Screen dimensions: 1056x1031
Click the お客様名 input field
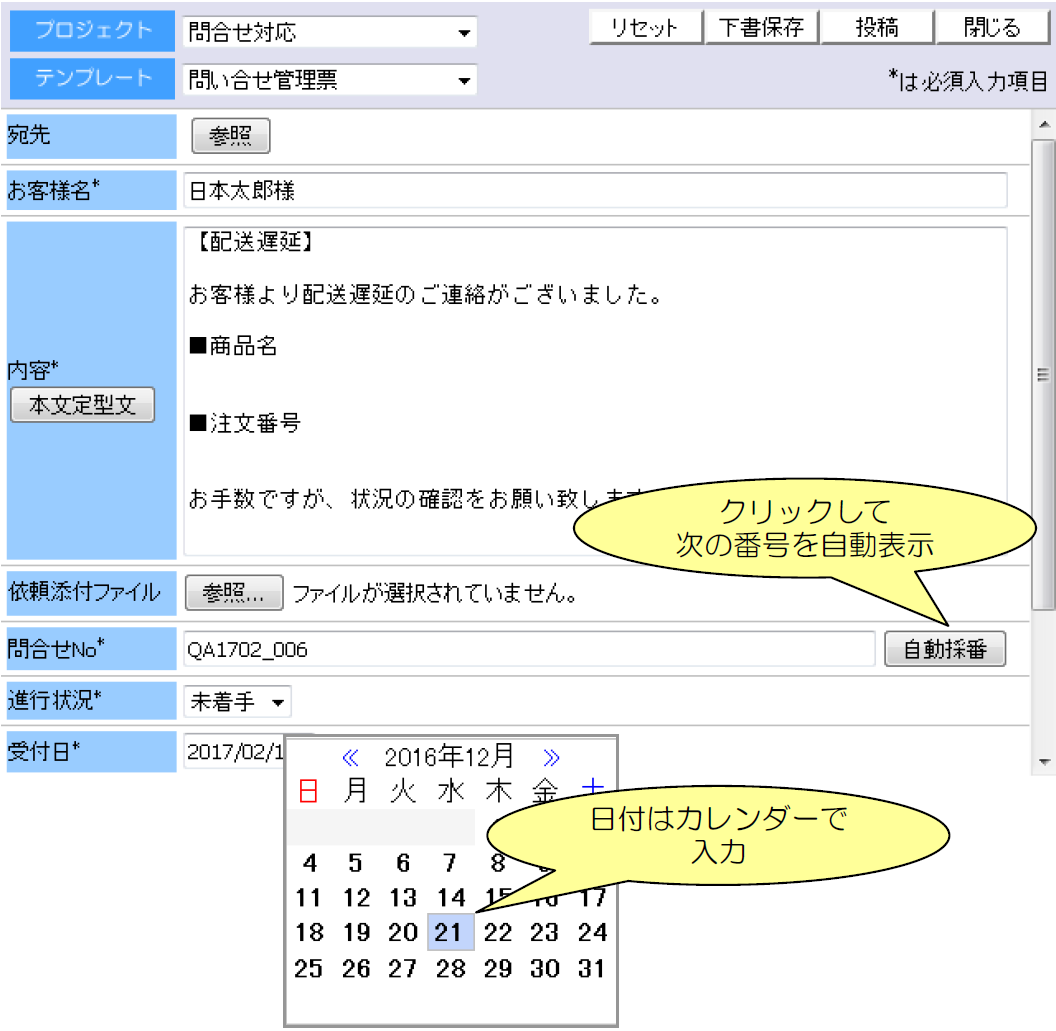point(595,191)
